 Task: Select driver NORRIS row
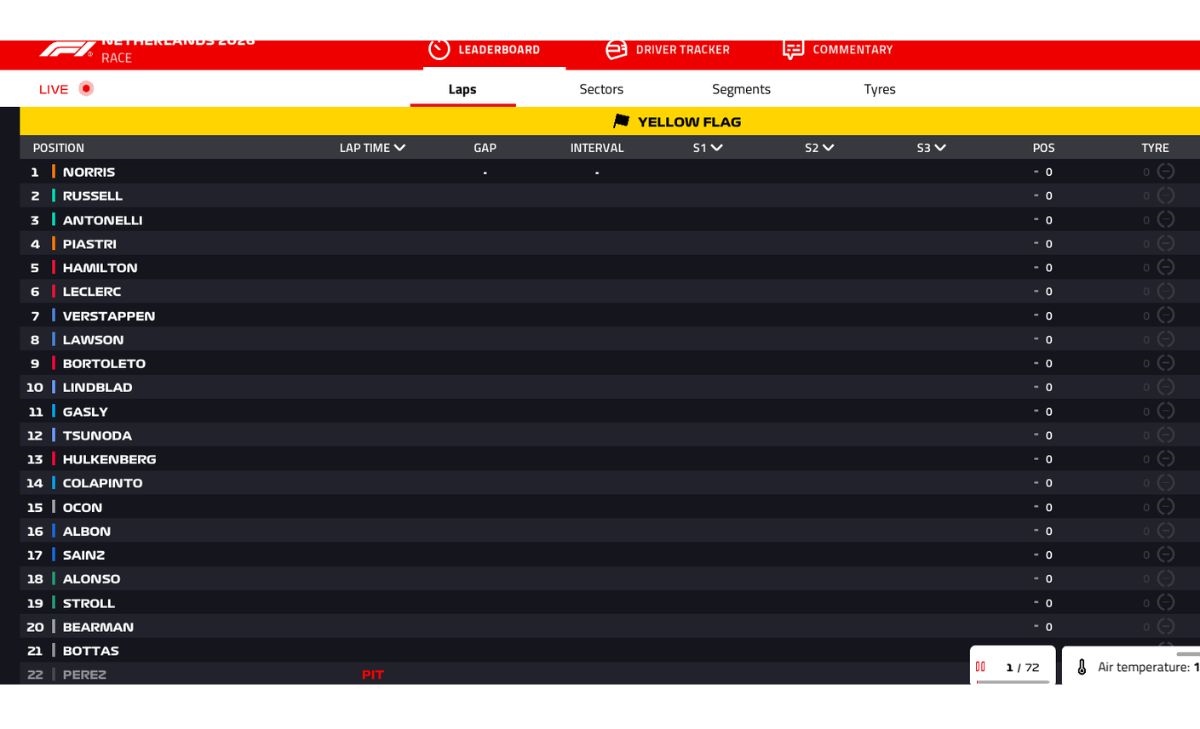coord(610,172)
